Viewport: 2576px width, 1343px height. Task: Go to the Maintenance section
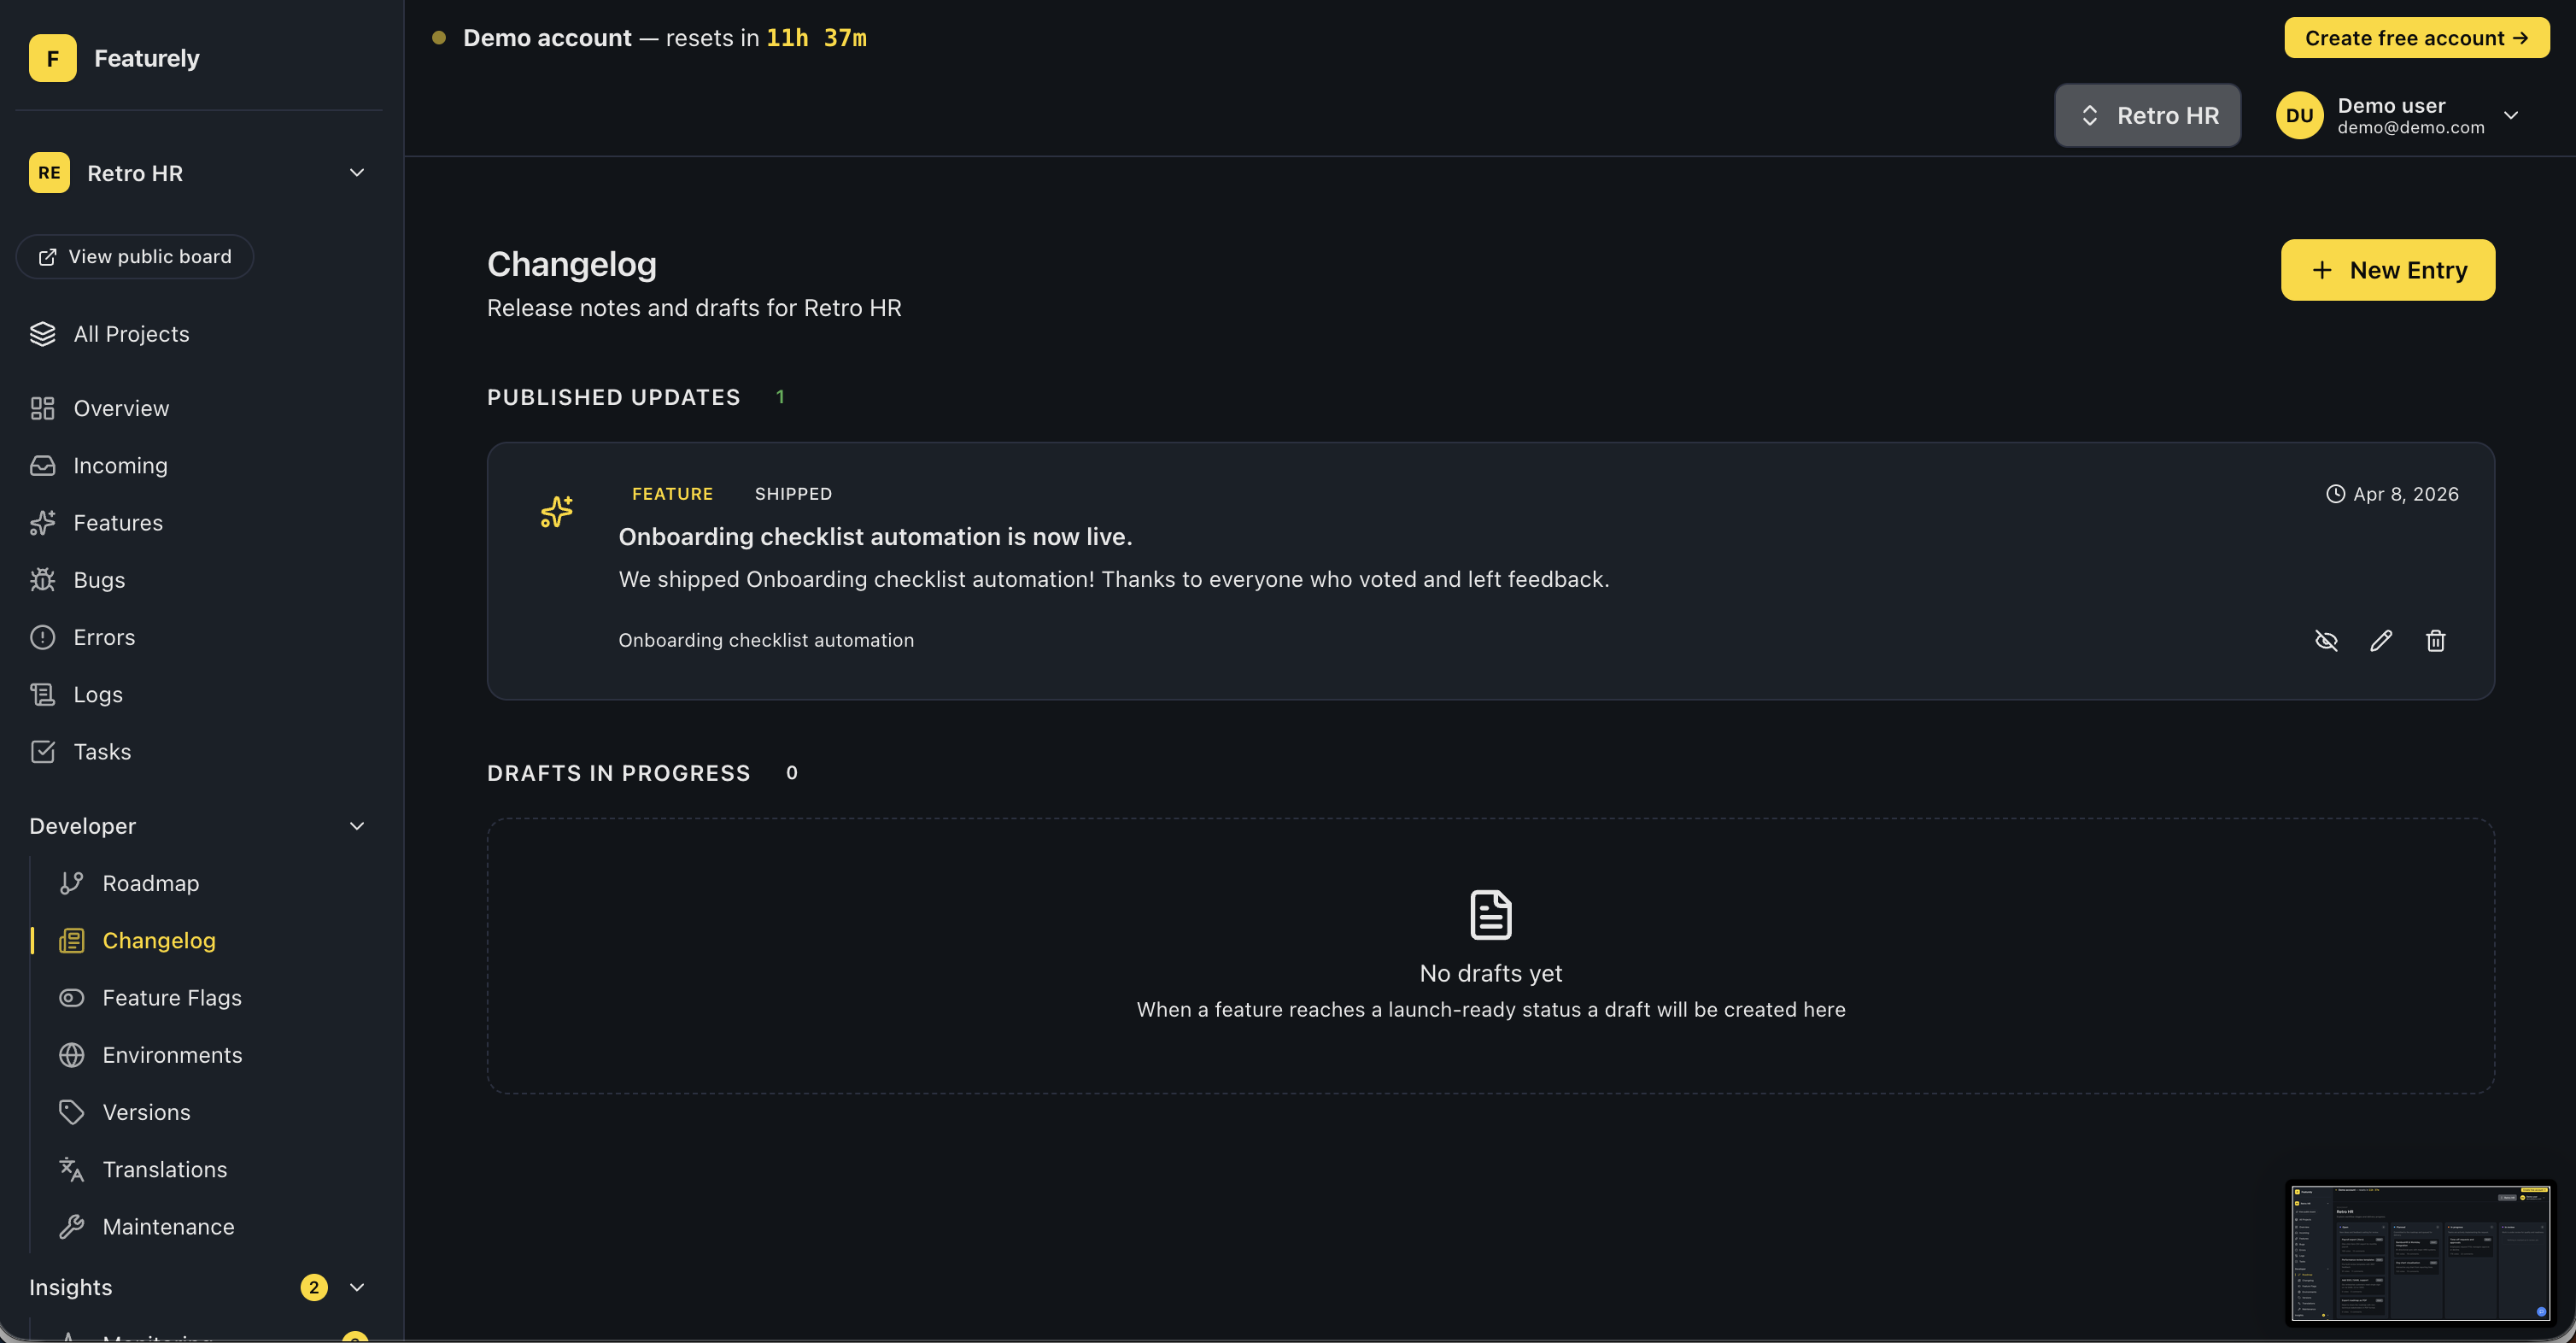(x=168, y=1226)
